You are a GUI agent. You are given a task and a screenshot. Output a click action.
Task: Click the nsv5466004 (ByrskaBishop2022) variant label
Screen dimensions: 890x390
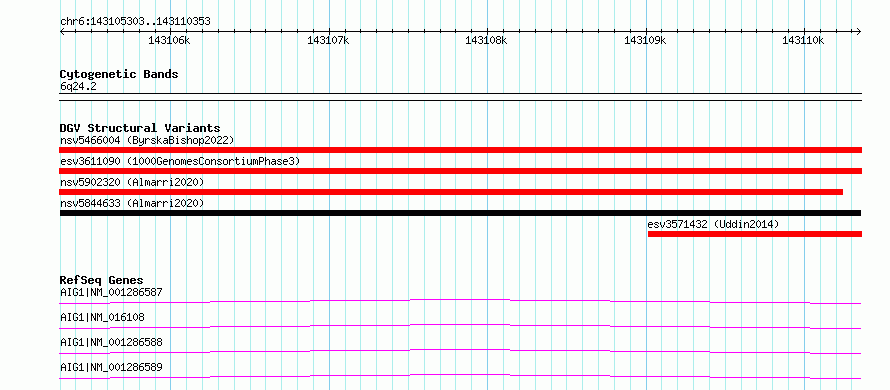click(147, 140)
